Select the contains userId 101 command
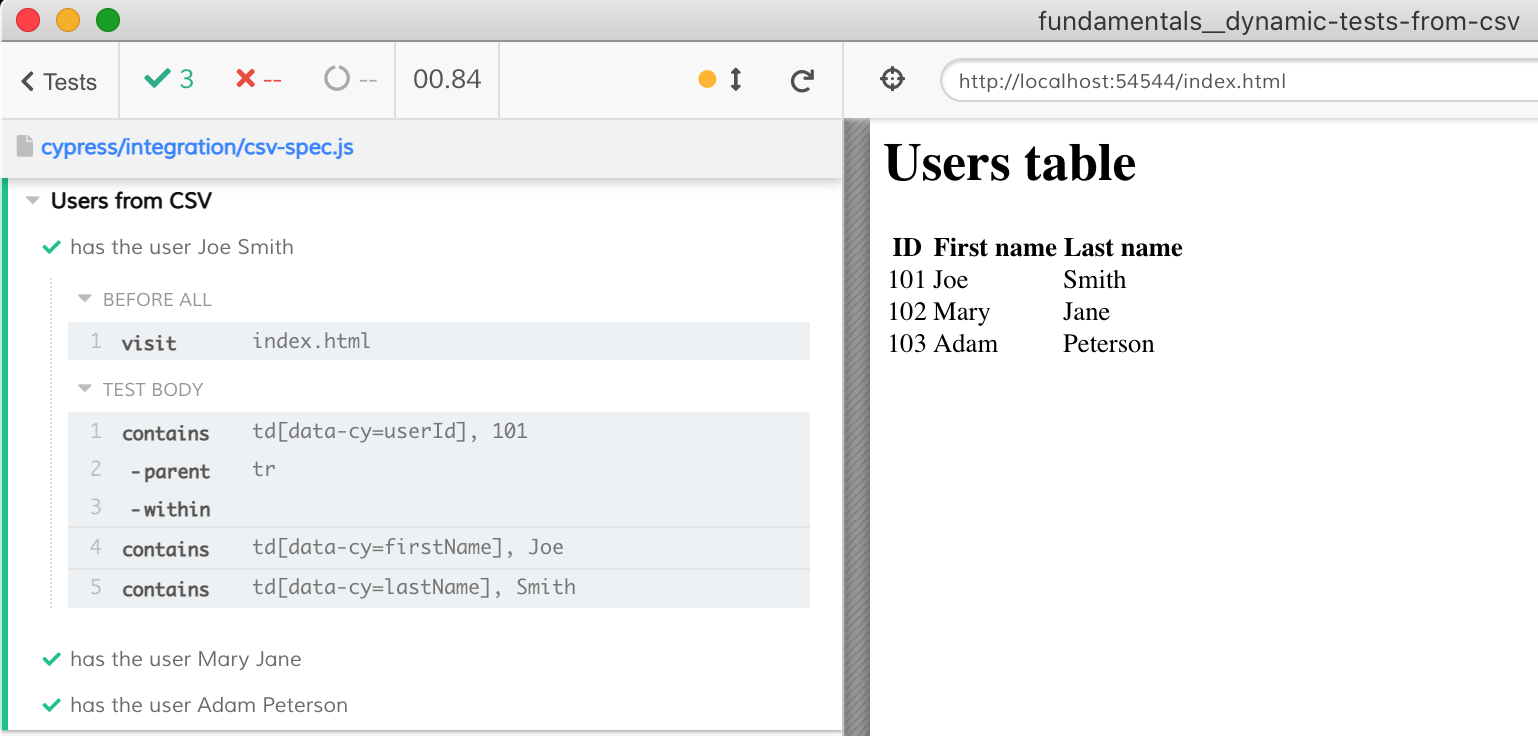This screenshot has height=736, width=1538. pyautogui.click(x=438, y=432)
